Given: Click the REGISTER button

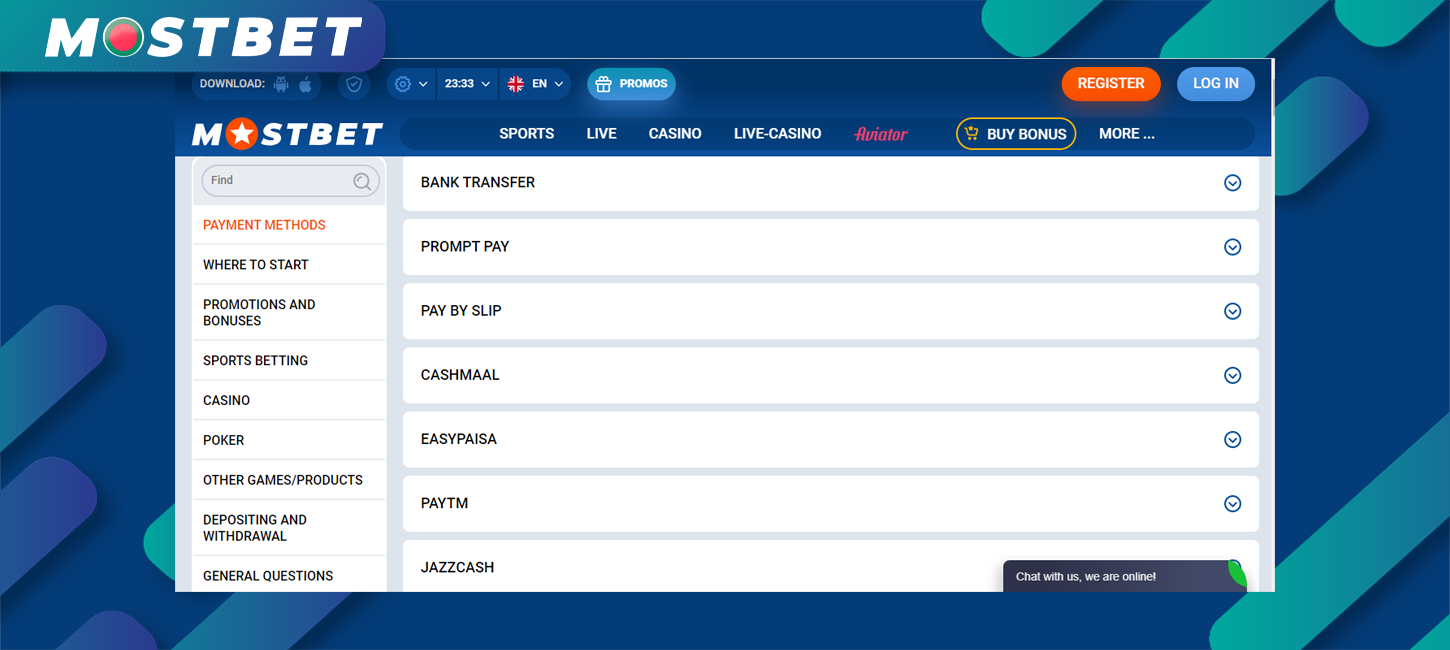Looking at the screenshot, I should (1111, 84).
